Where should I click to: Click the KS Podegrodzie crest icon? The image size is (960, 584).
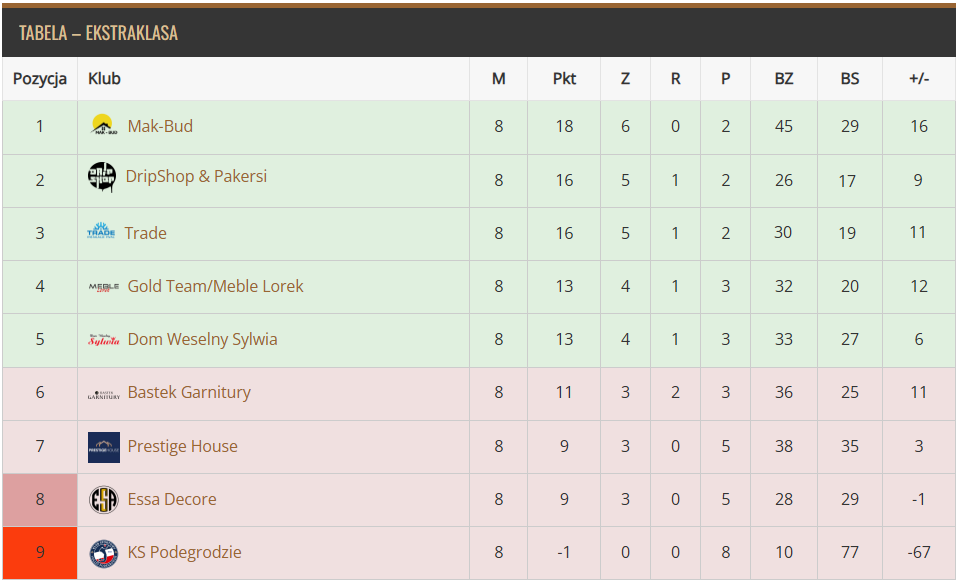click(x=104, y=553)
